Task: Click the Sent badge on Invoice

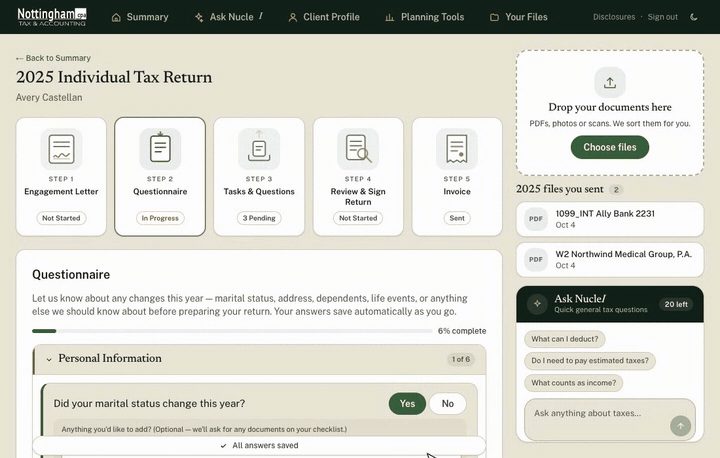Action: pos(457,218)
